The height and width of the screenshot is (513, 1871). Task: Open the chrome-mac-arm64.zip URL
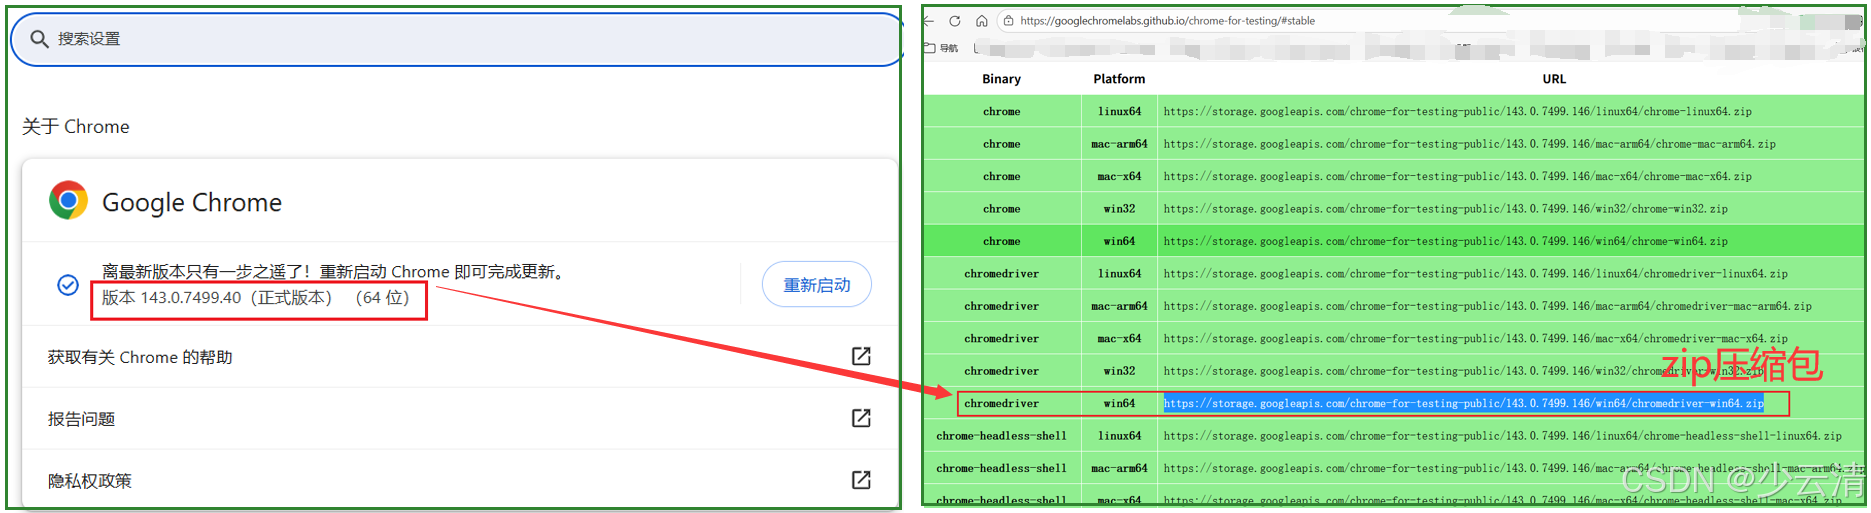[x=1469, y=144]
